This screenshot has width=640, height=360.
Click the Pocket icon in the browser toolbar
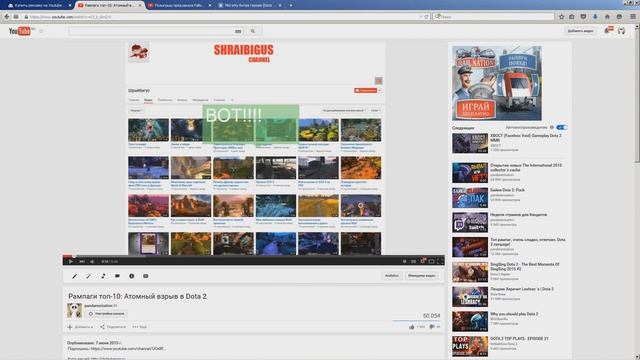(x=583, y=17)
